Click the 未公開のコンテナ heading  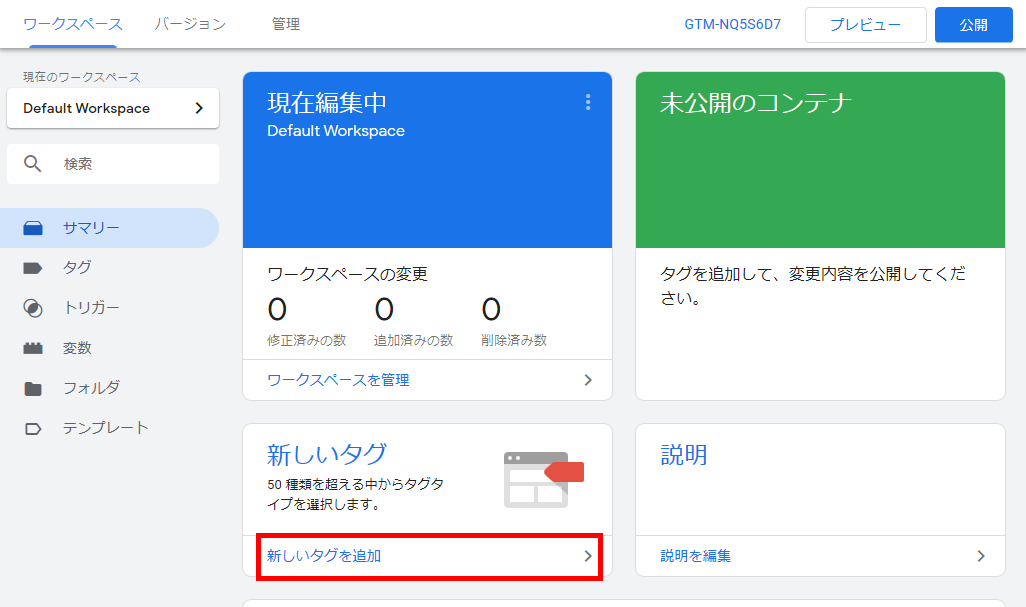click(x=755, y=103)
